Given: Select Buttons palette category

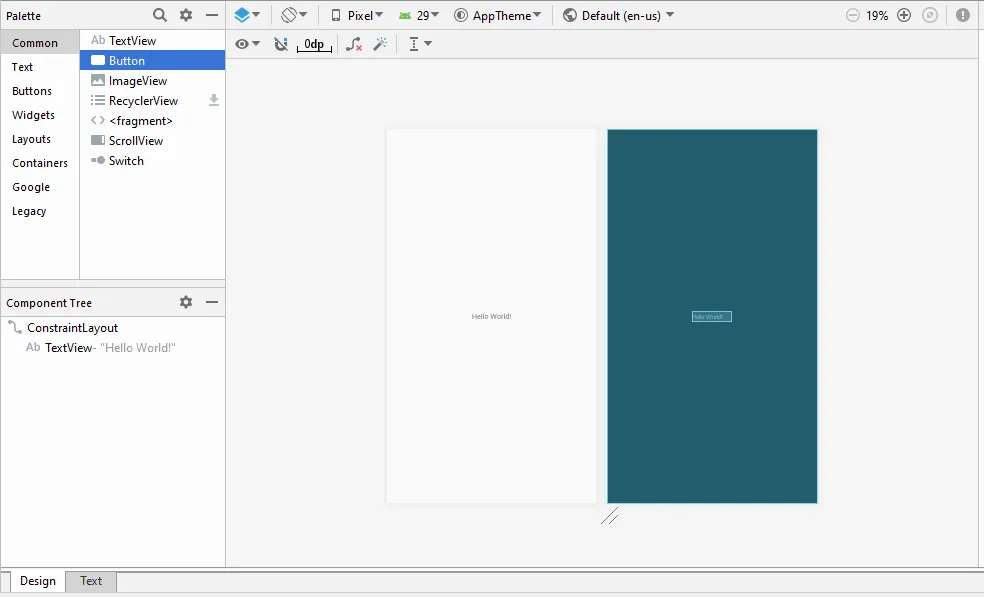Looking at the screenshot, I should point(40,91).
